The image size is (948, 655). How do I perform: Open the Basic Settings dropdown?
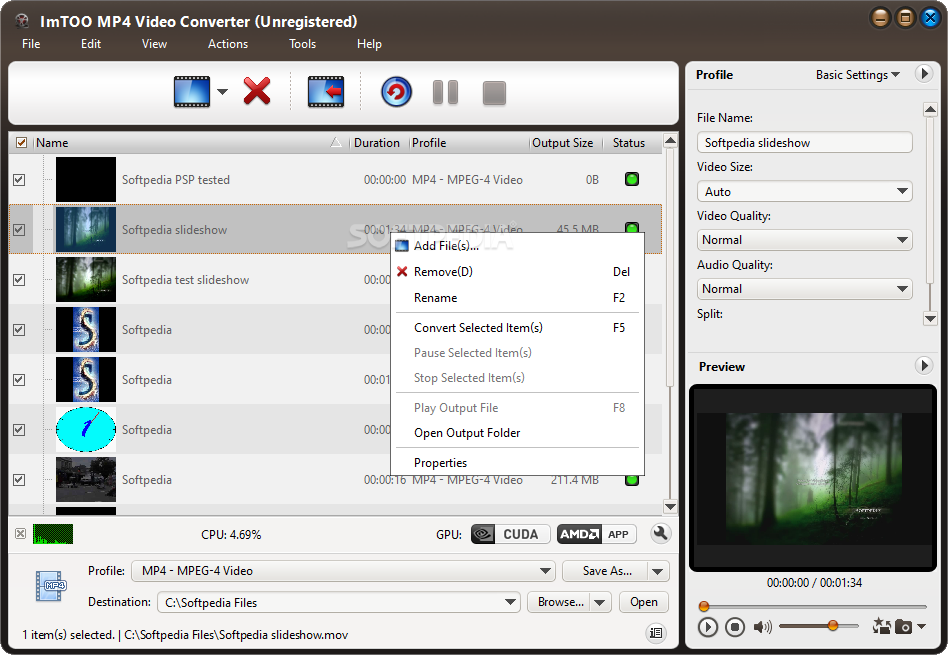[x=857, y=74]
